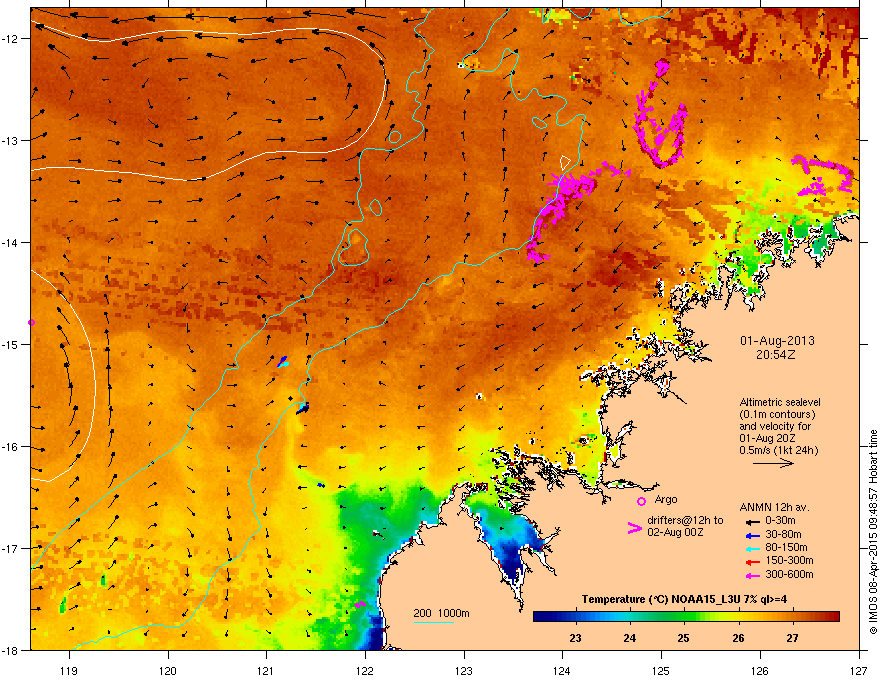Viewport: 880px width, 680px height.
Task: Click the '300-600m' depth label
Action: (789, 575)
